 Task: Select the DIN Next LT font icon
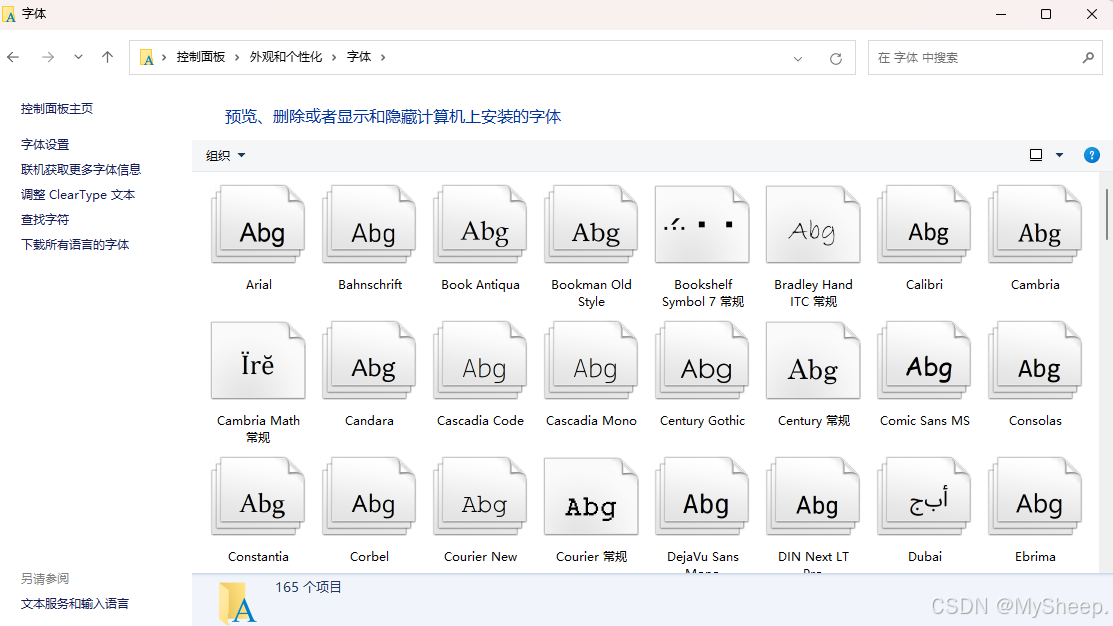[x=813, y=497]
